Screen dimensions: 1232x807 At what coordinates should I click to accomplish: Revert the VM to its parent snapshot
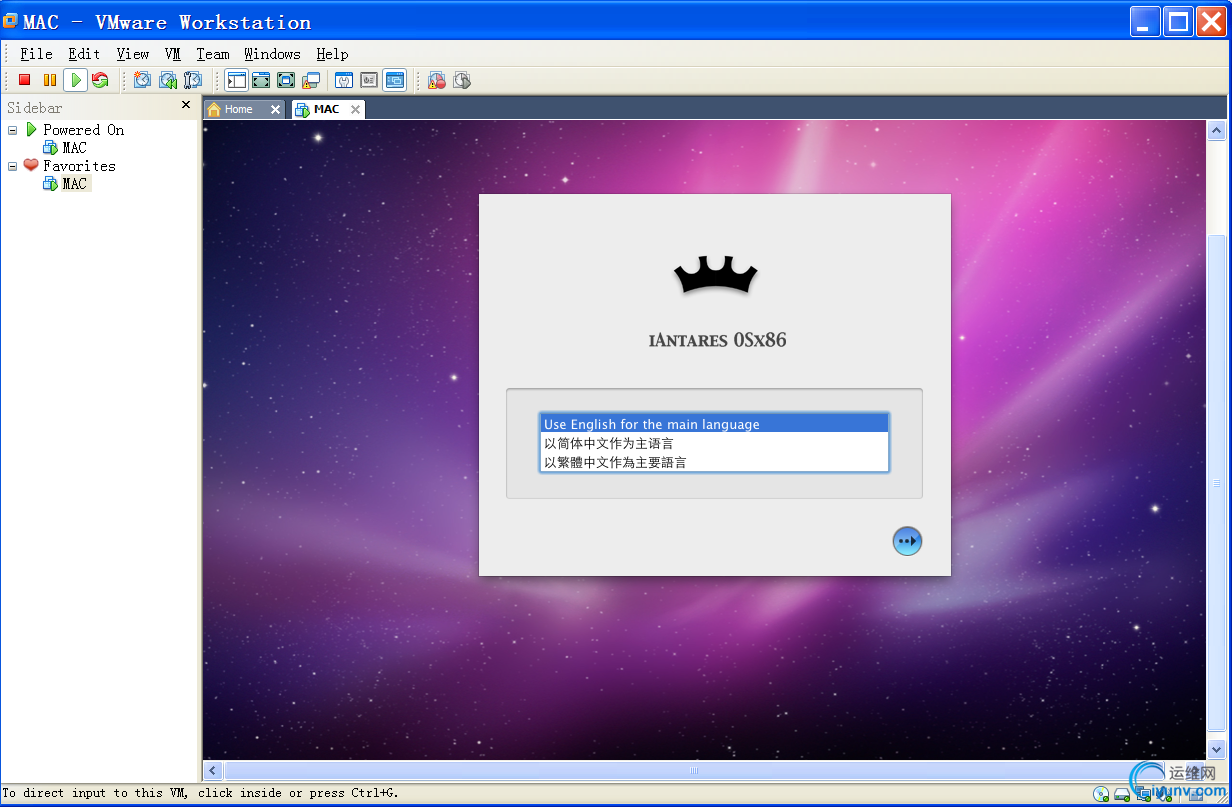click(168, 80)
